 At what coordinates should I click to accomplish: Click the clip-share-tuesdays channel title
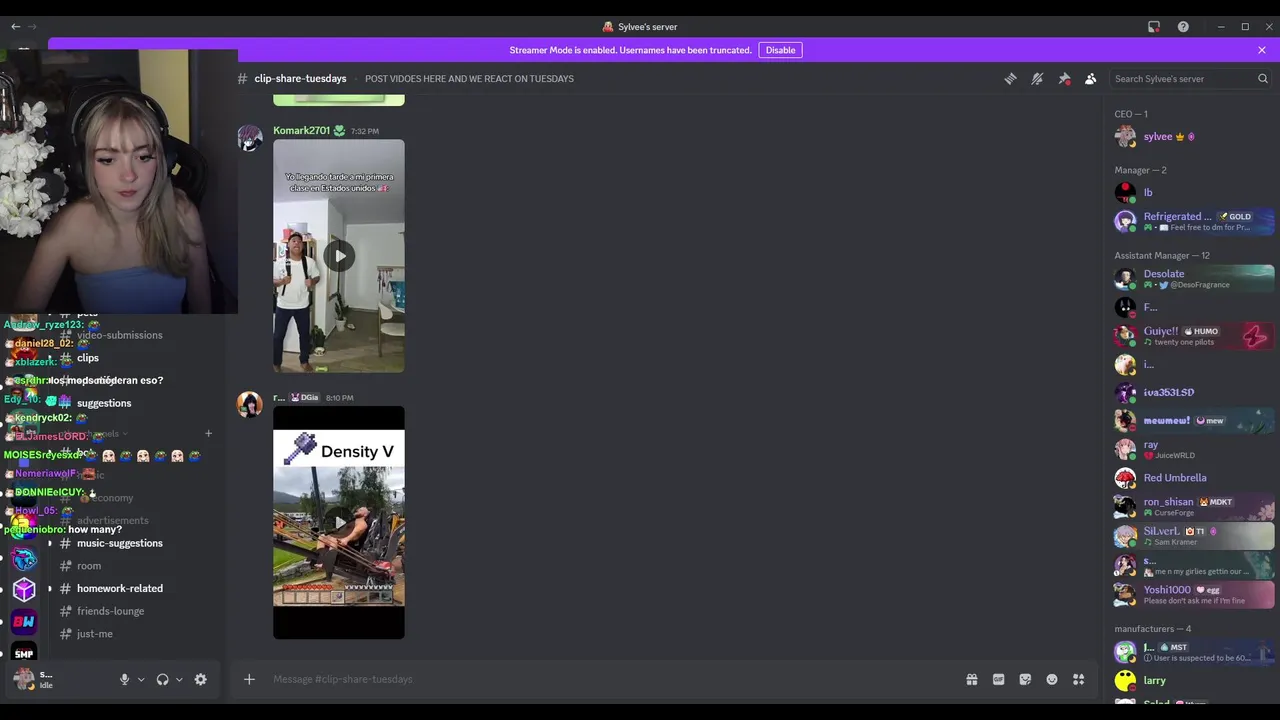click(300, 79)
